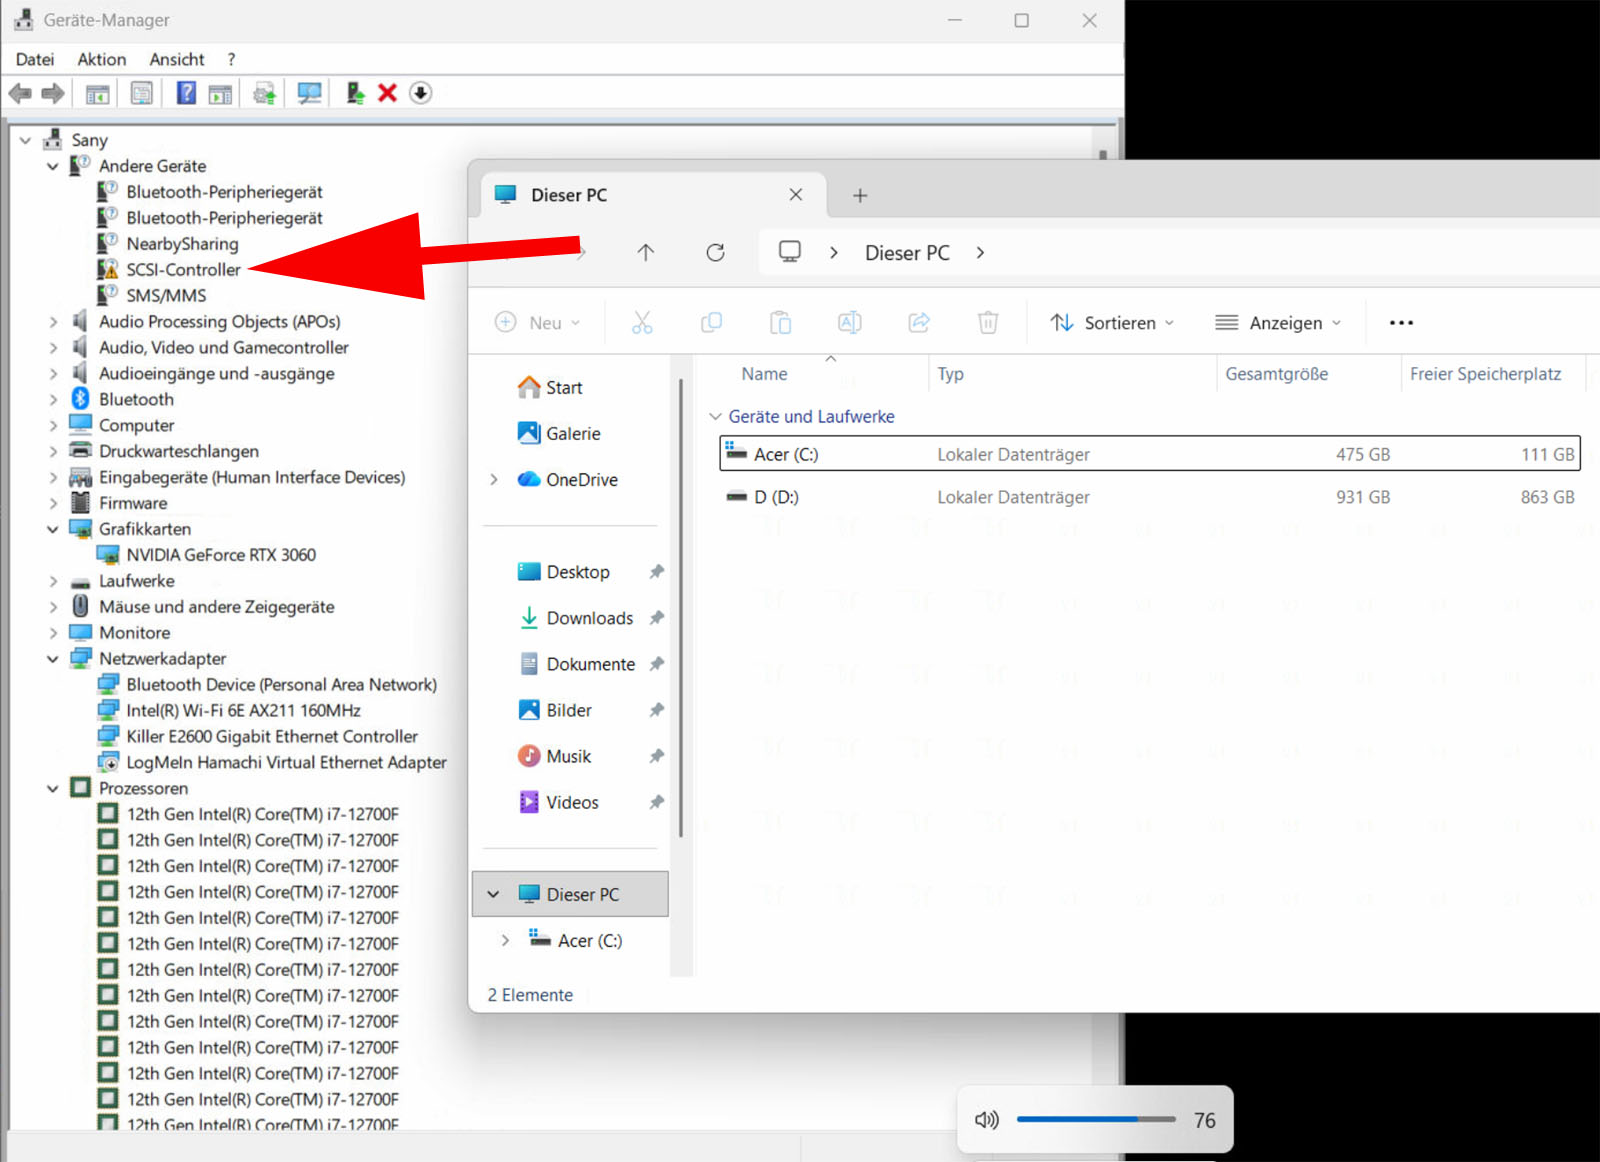Adjust the volume slider track
This screenshot has height=1162, width=1600.
coord(1096,1119)
